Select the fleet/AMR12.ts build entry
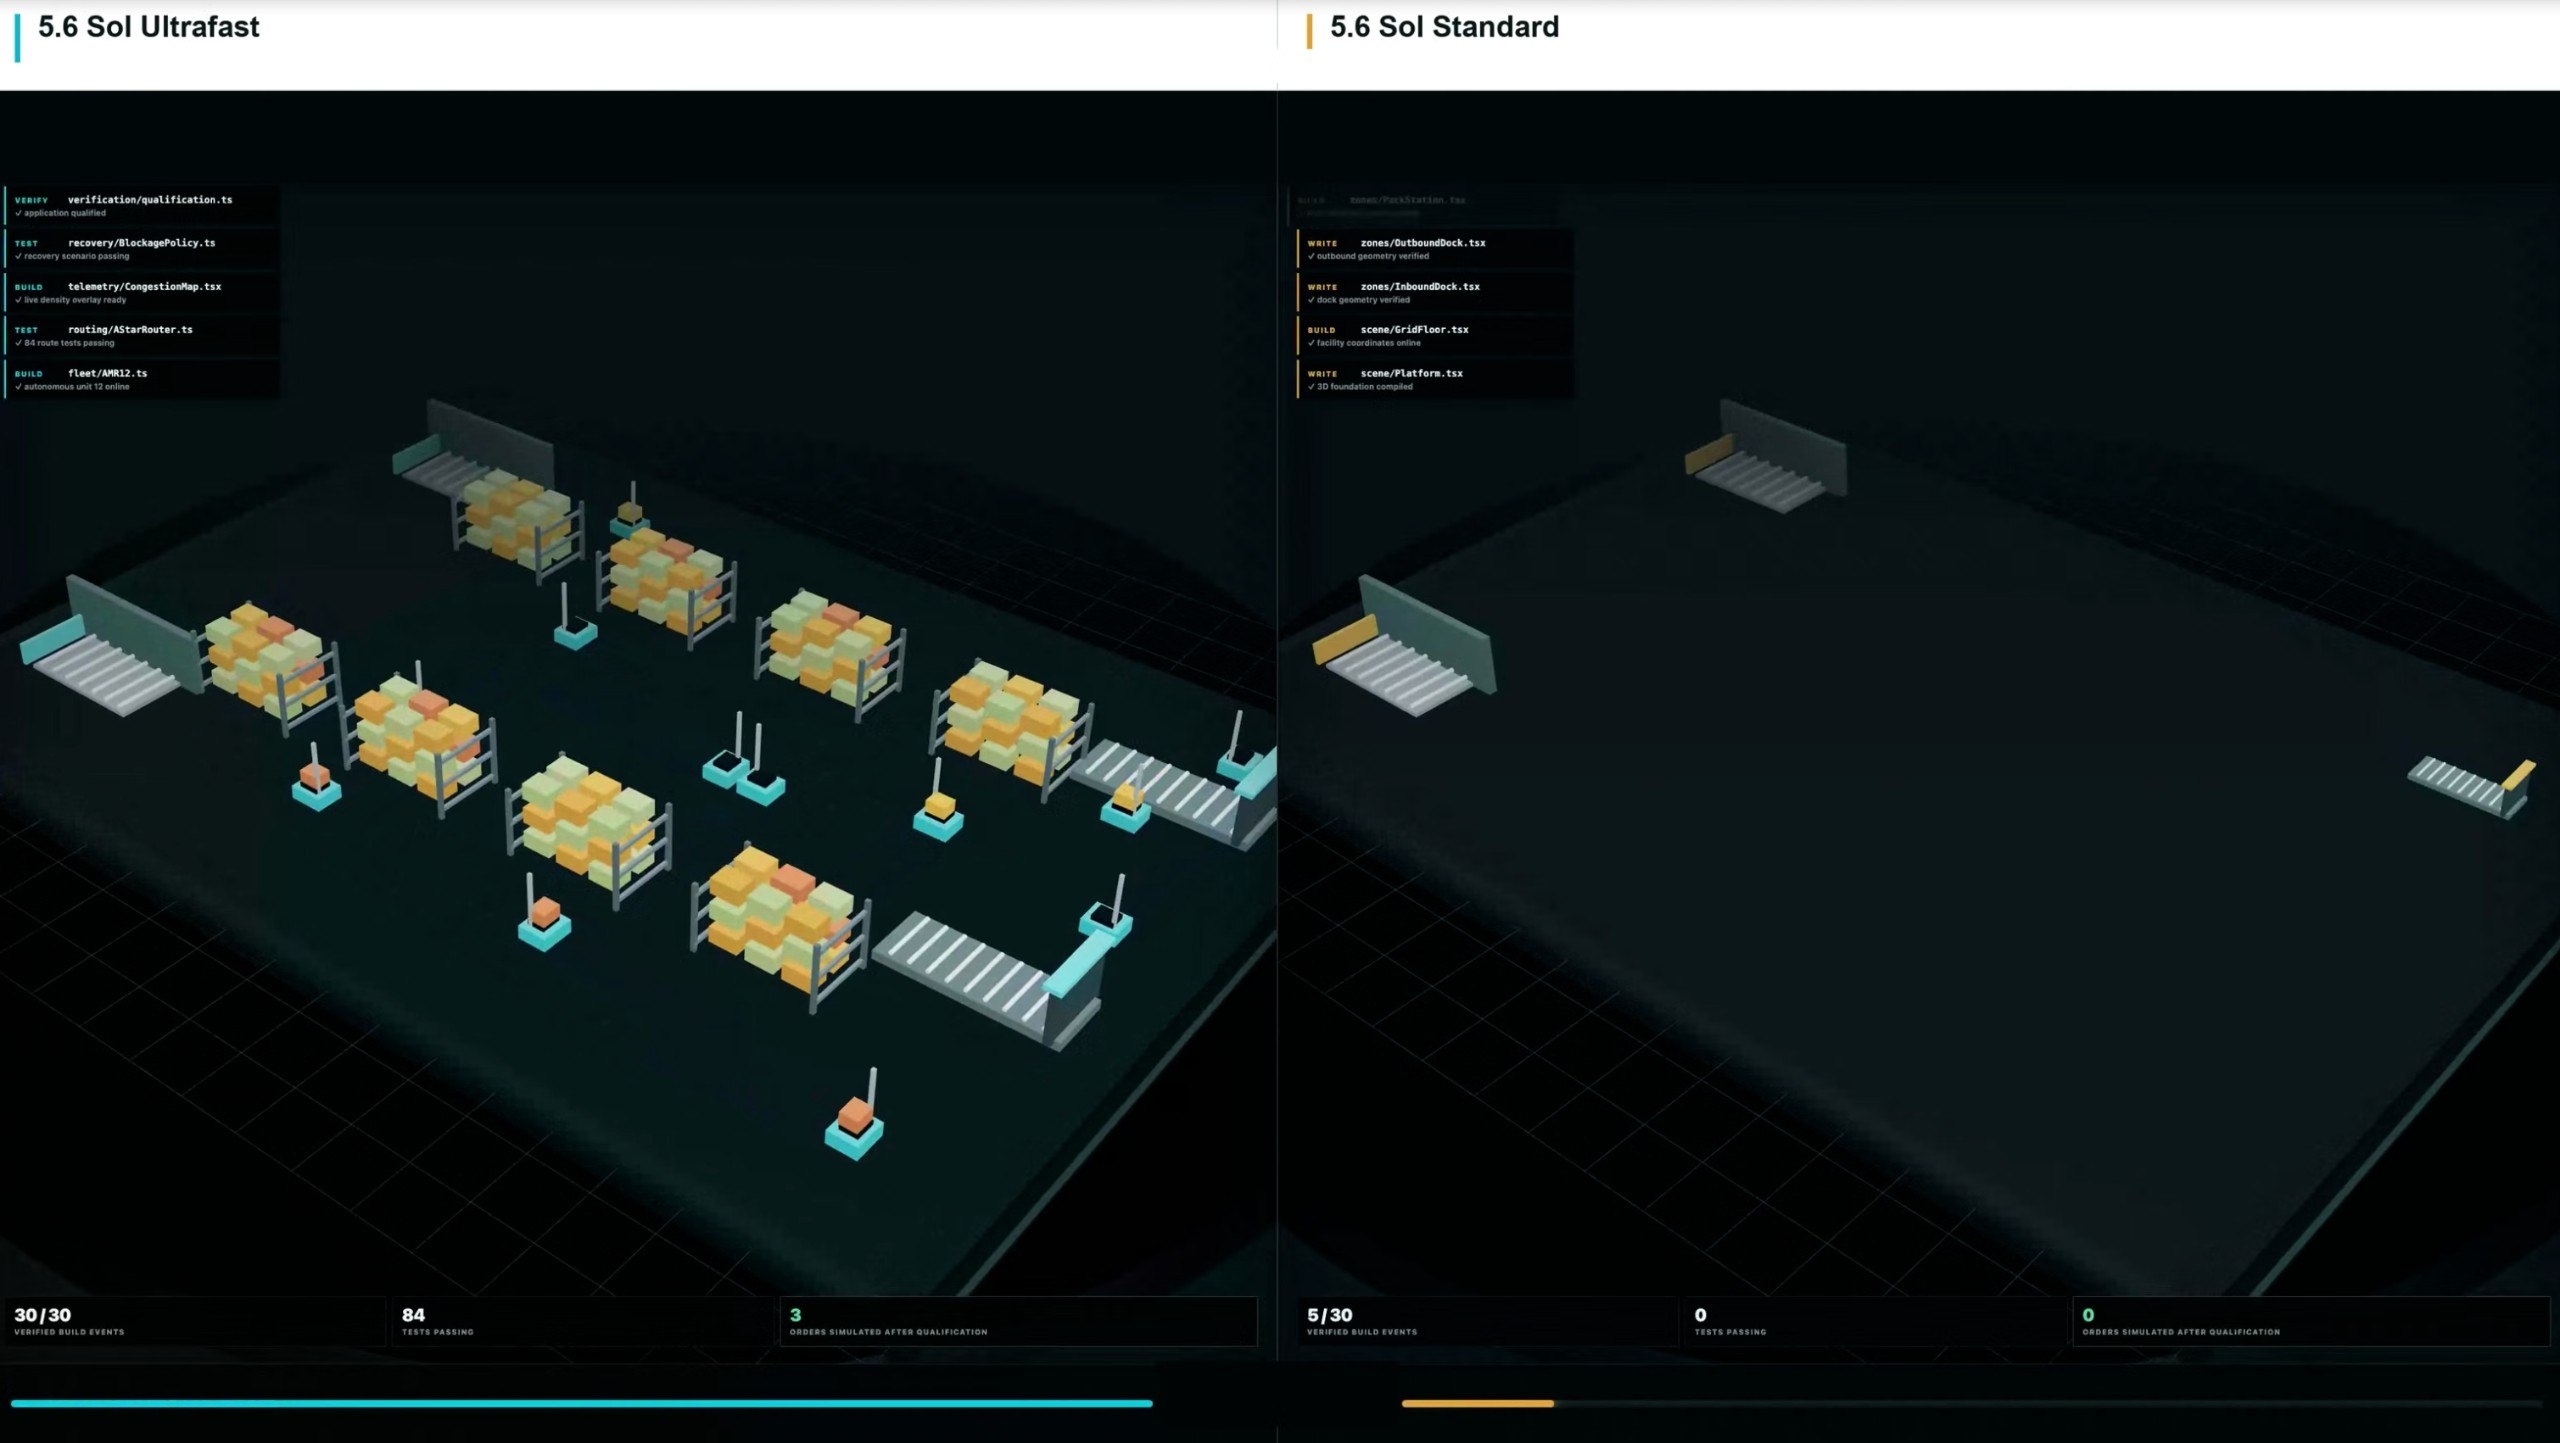The width and height of the screenshot is (2560, 1443). pos(142,379)
